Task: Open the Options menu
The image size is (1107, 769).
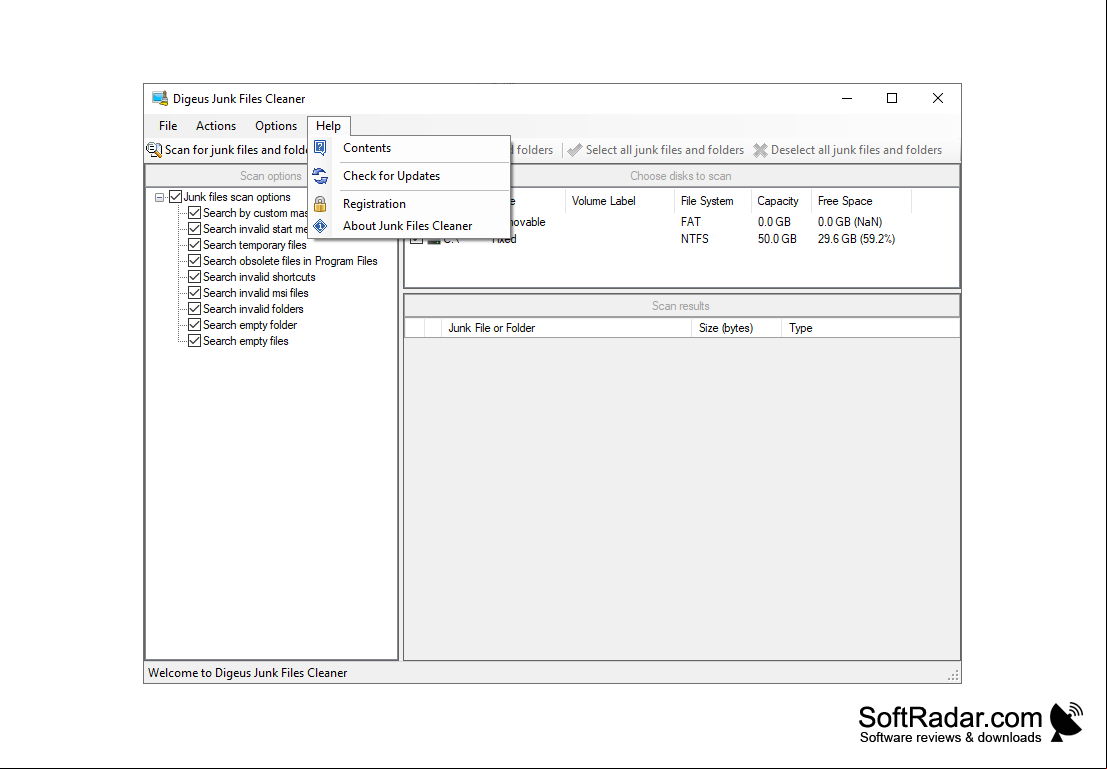Action: click(276, 126)
